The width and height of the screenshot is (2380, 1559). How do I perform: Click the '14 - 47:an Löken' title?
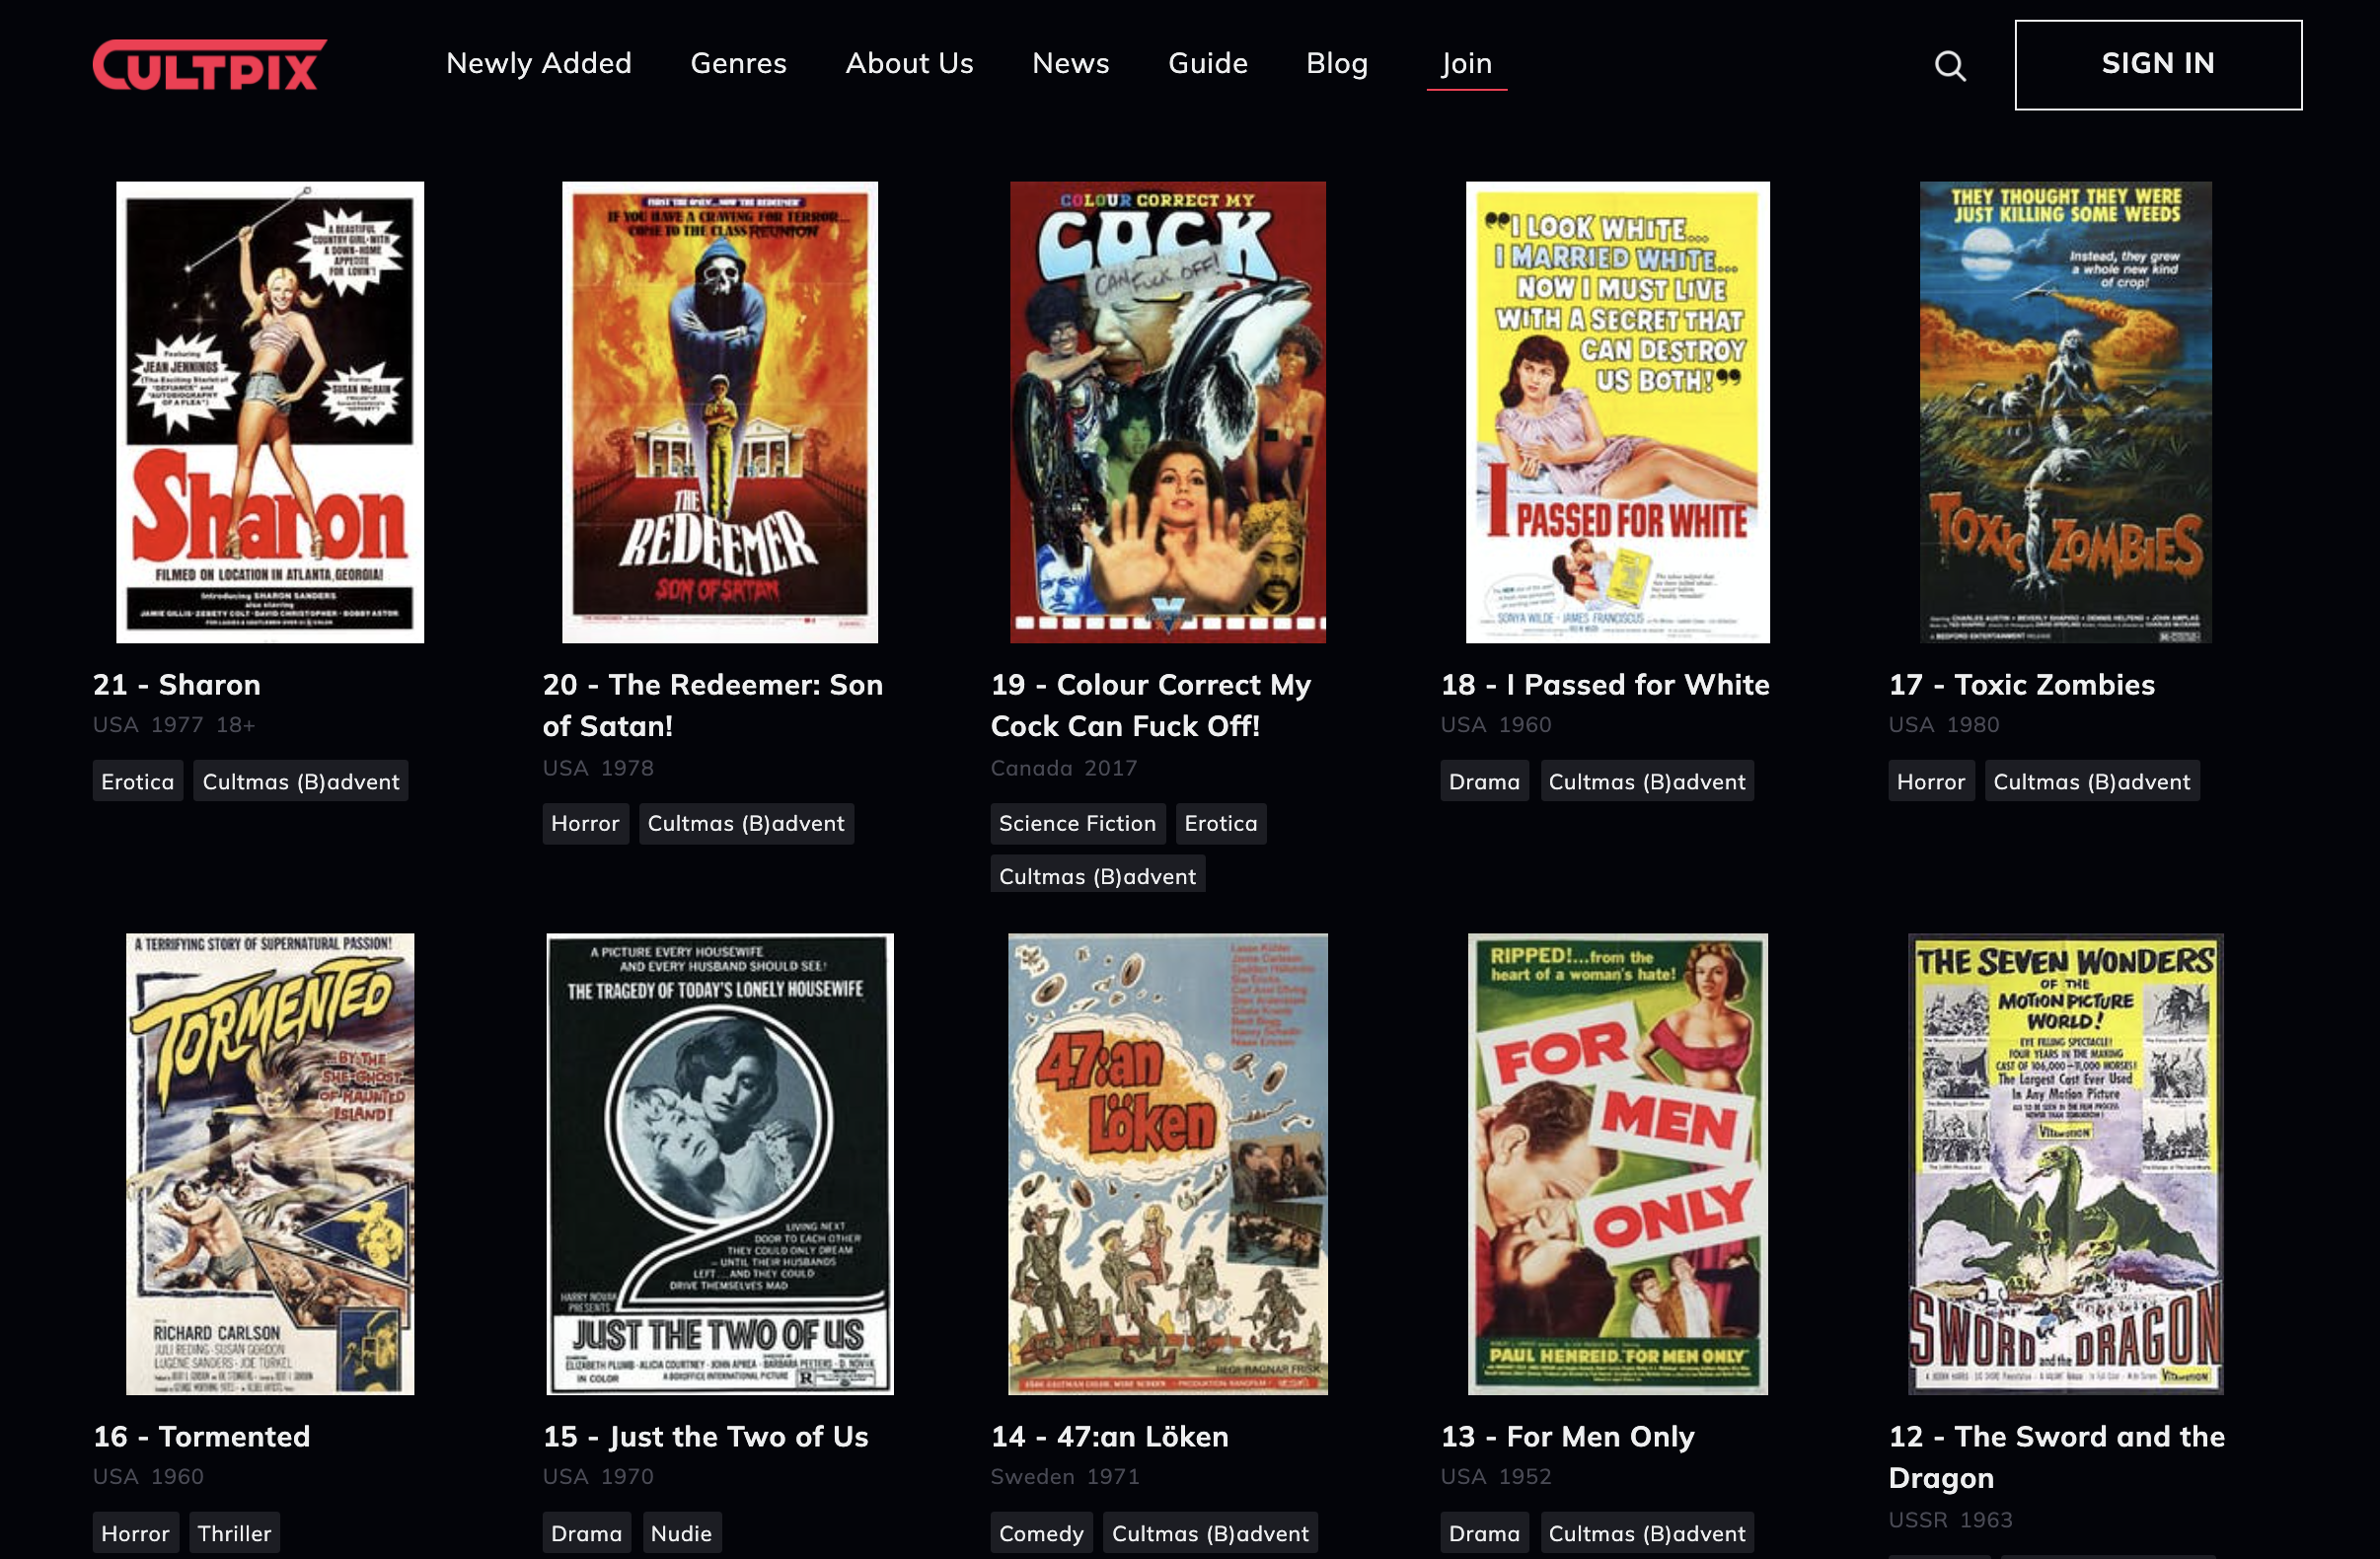tap(1109, 1437)
